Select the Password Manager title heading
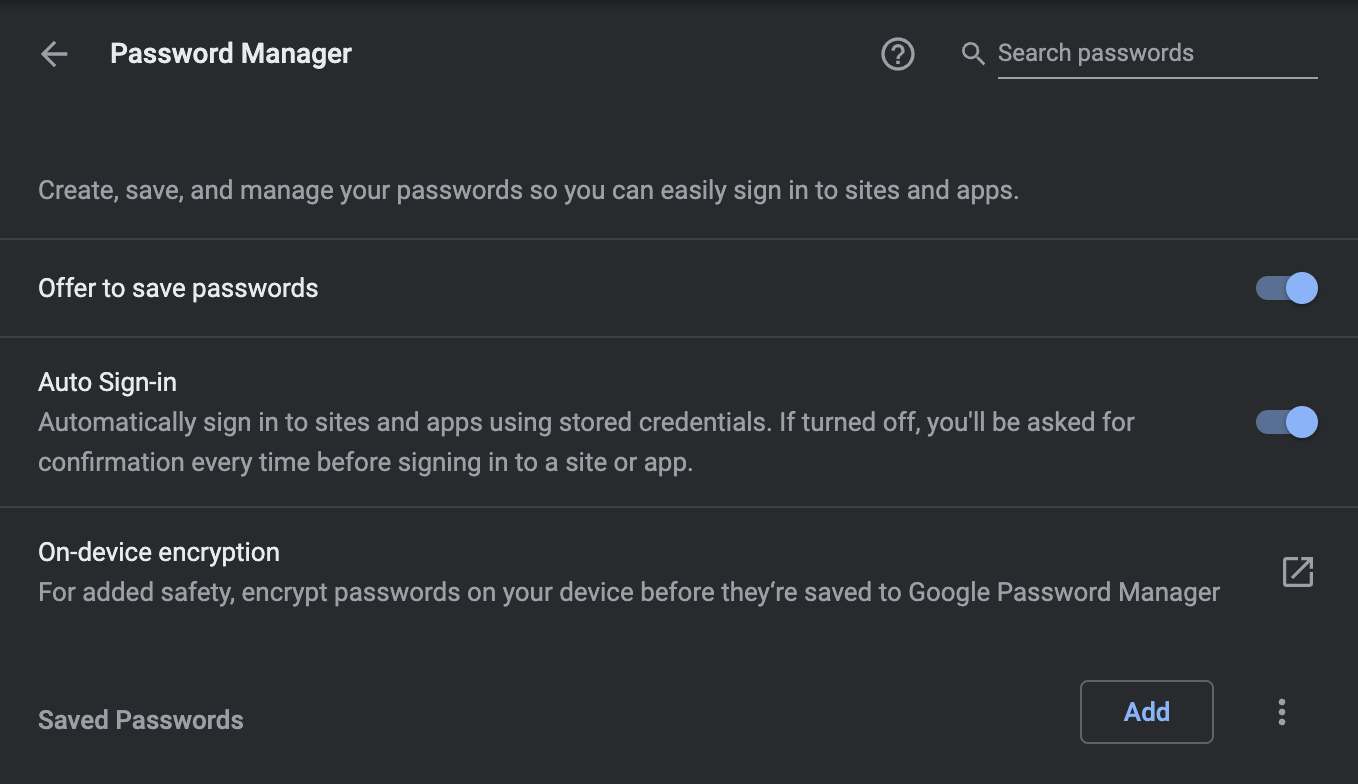 coord(231,53)
